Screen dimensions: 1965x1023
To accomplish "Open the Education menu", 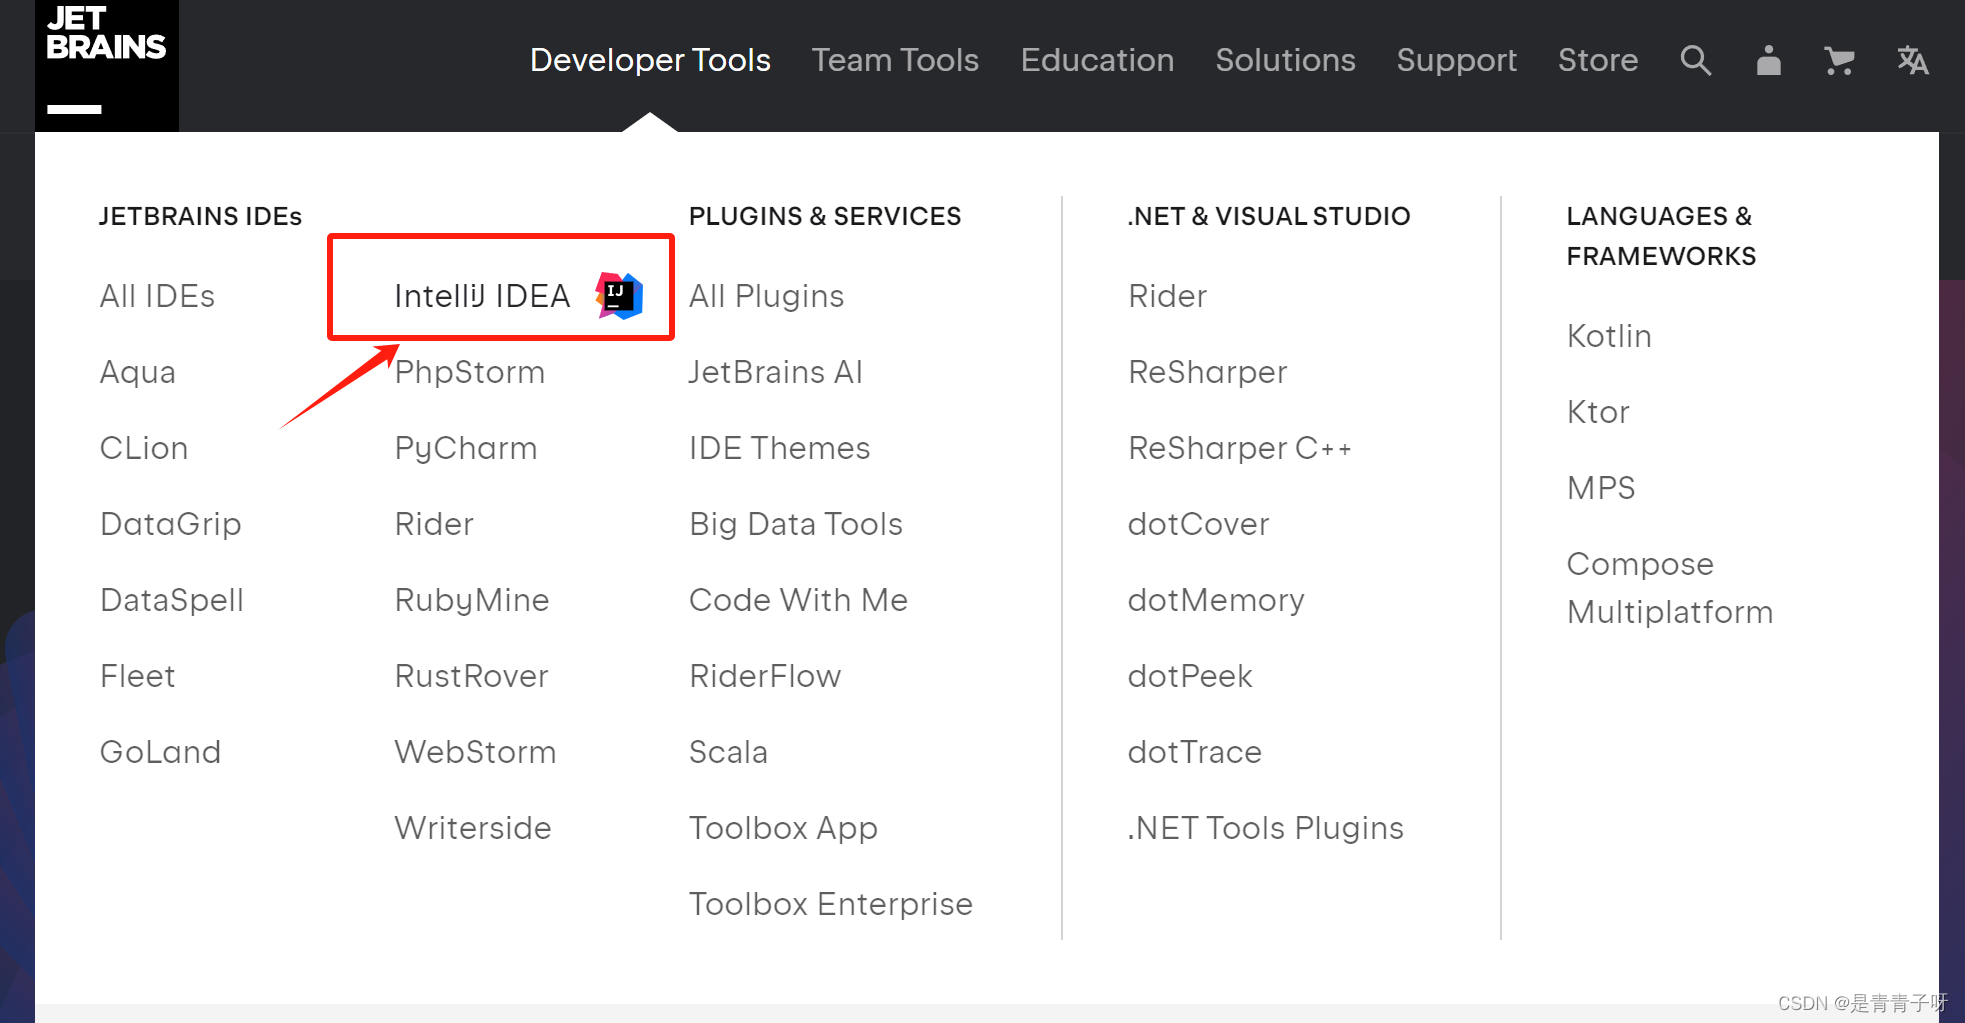I will (1097, 60).
